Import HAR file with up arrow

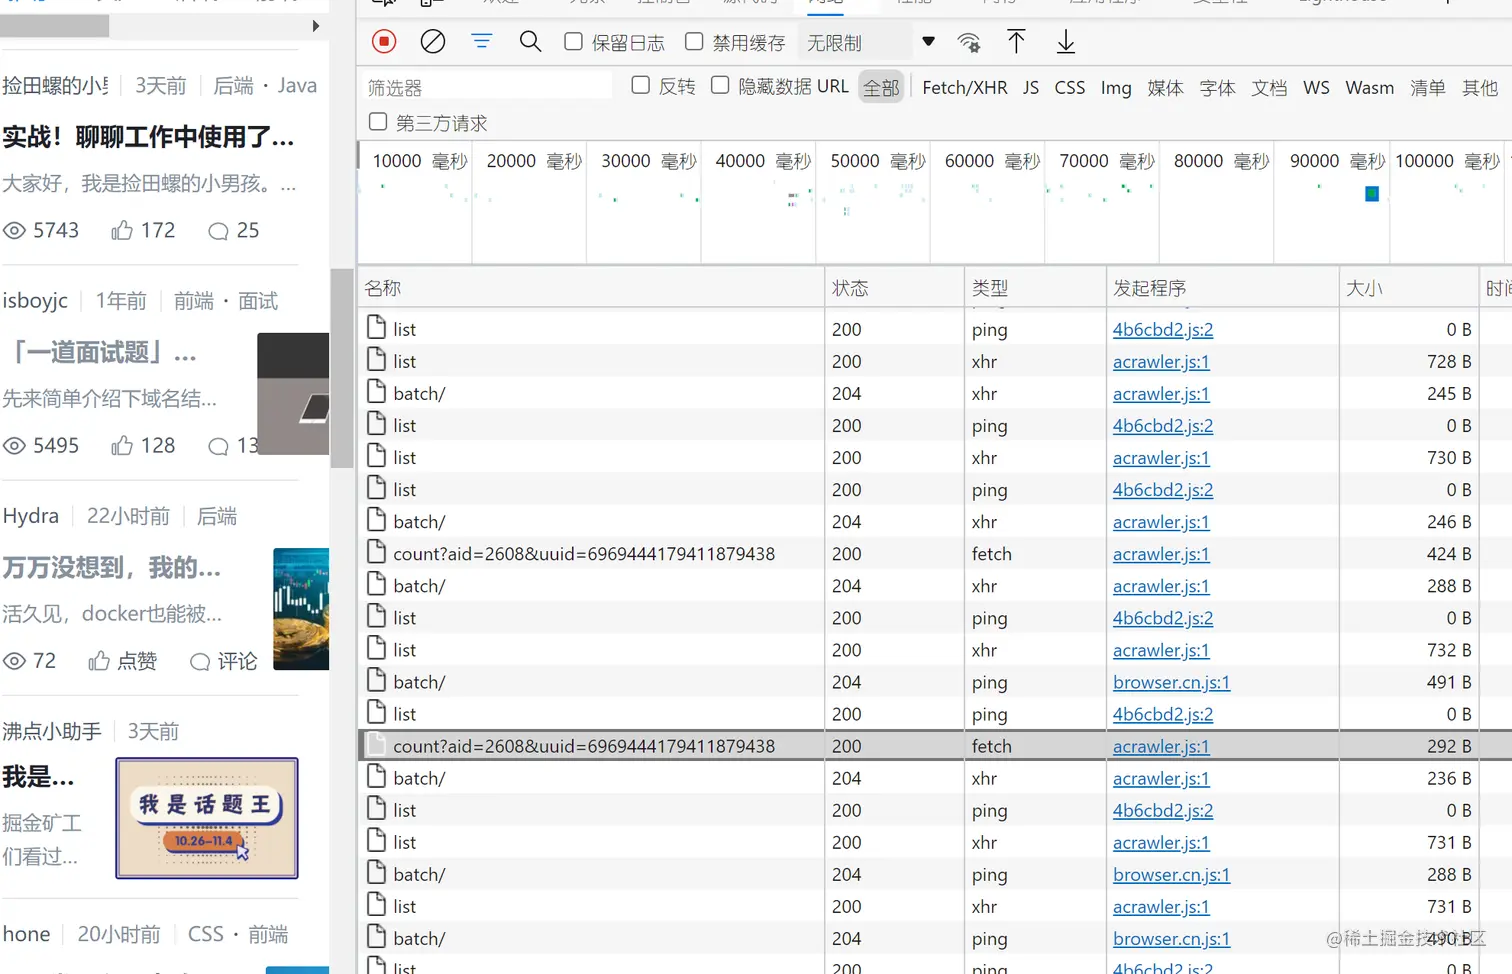tap(1016, 42)
